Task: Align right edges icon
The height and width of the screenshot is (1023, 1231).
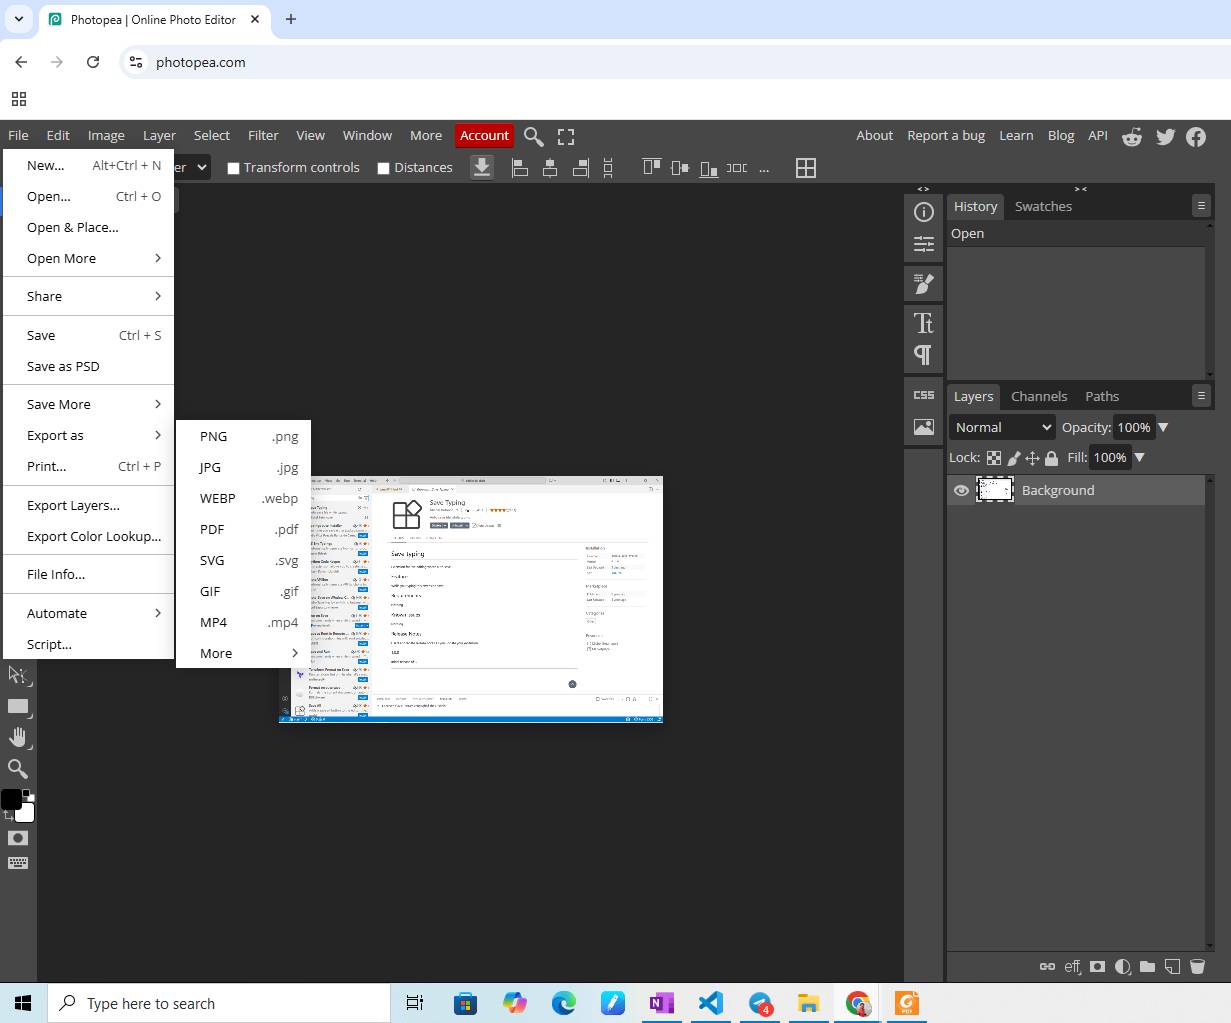Action: pos(580,168)
